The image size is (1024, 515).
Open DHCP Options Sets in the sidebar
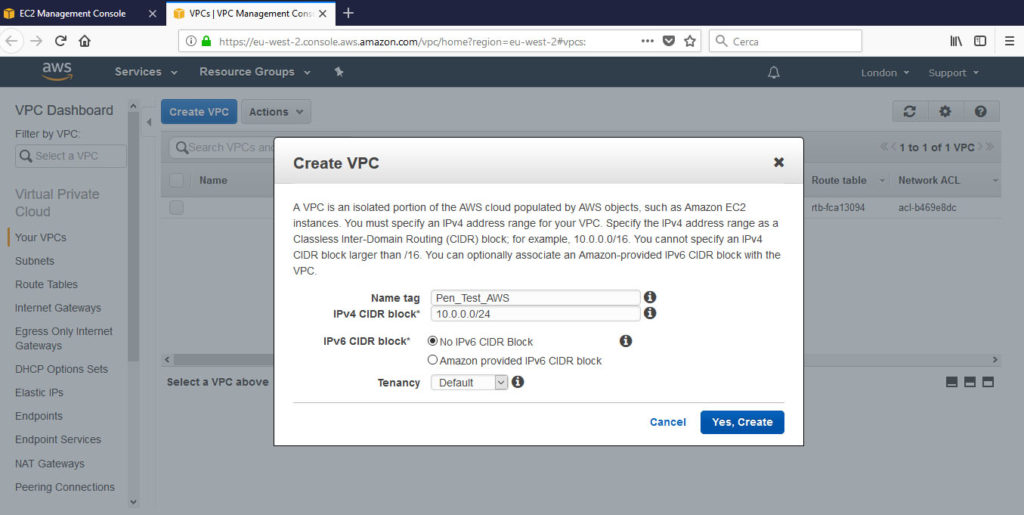pyautogui.click(x=61, y=369)
